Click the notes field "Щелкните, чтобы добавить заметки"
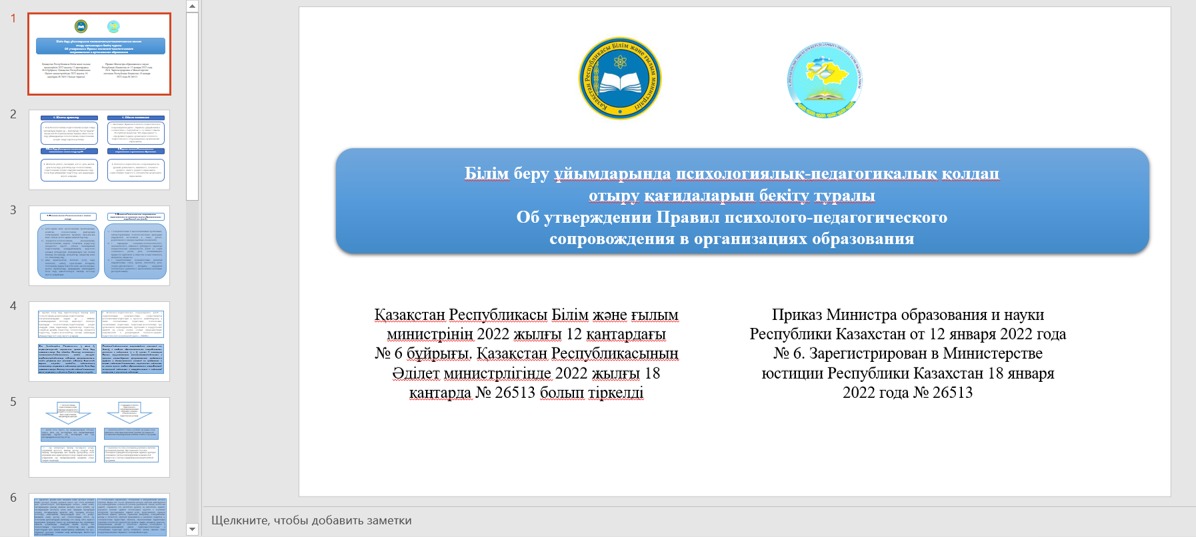This screenshot has width=1196, height=537. click(x=311, y=520)
